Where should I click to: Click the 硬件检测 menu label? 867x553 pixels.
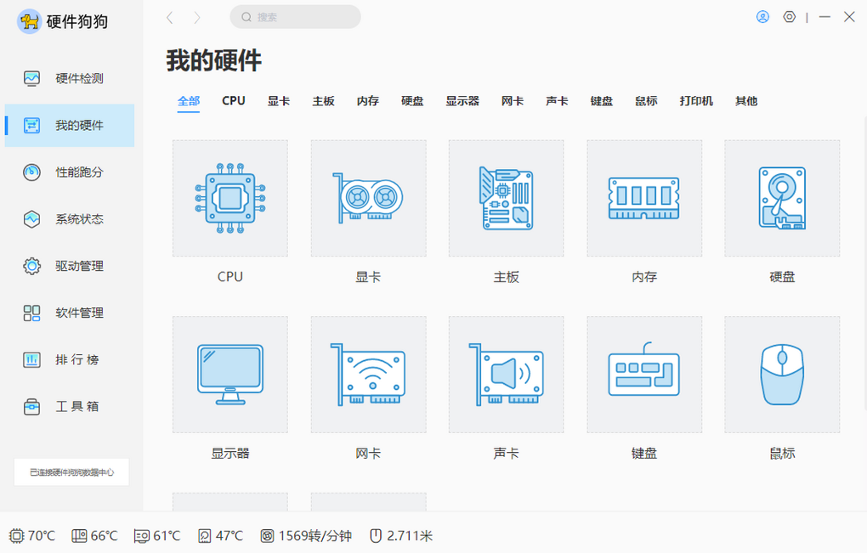pos(79,79)
